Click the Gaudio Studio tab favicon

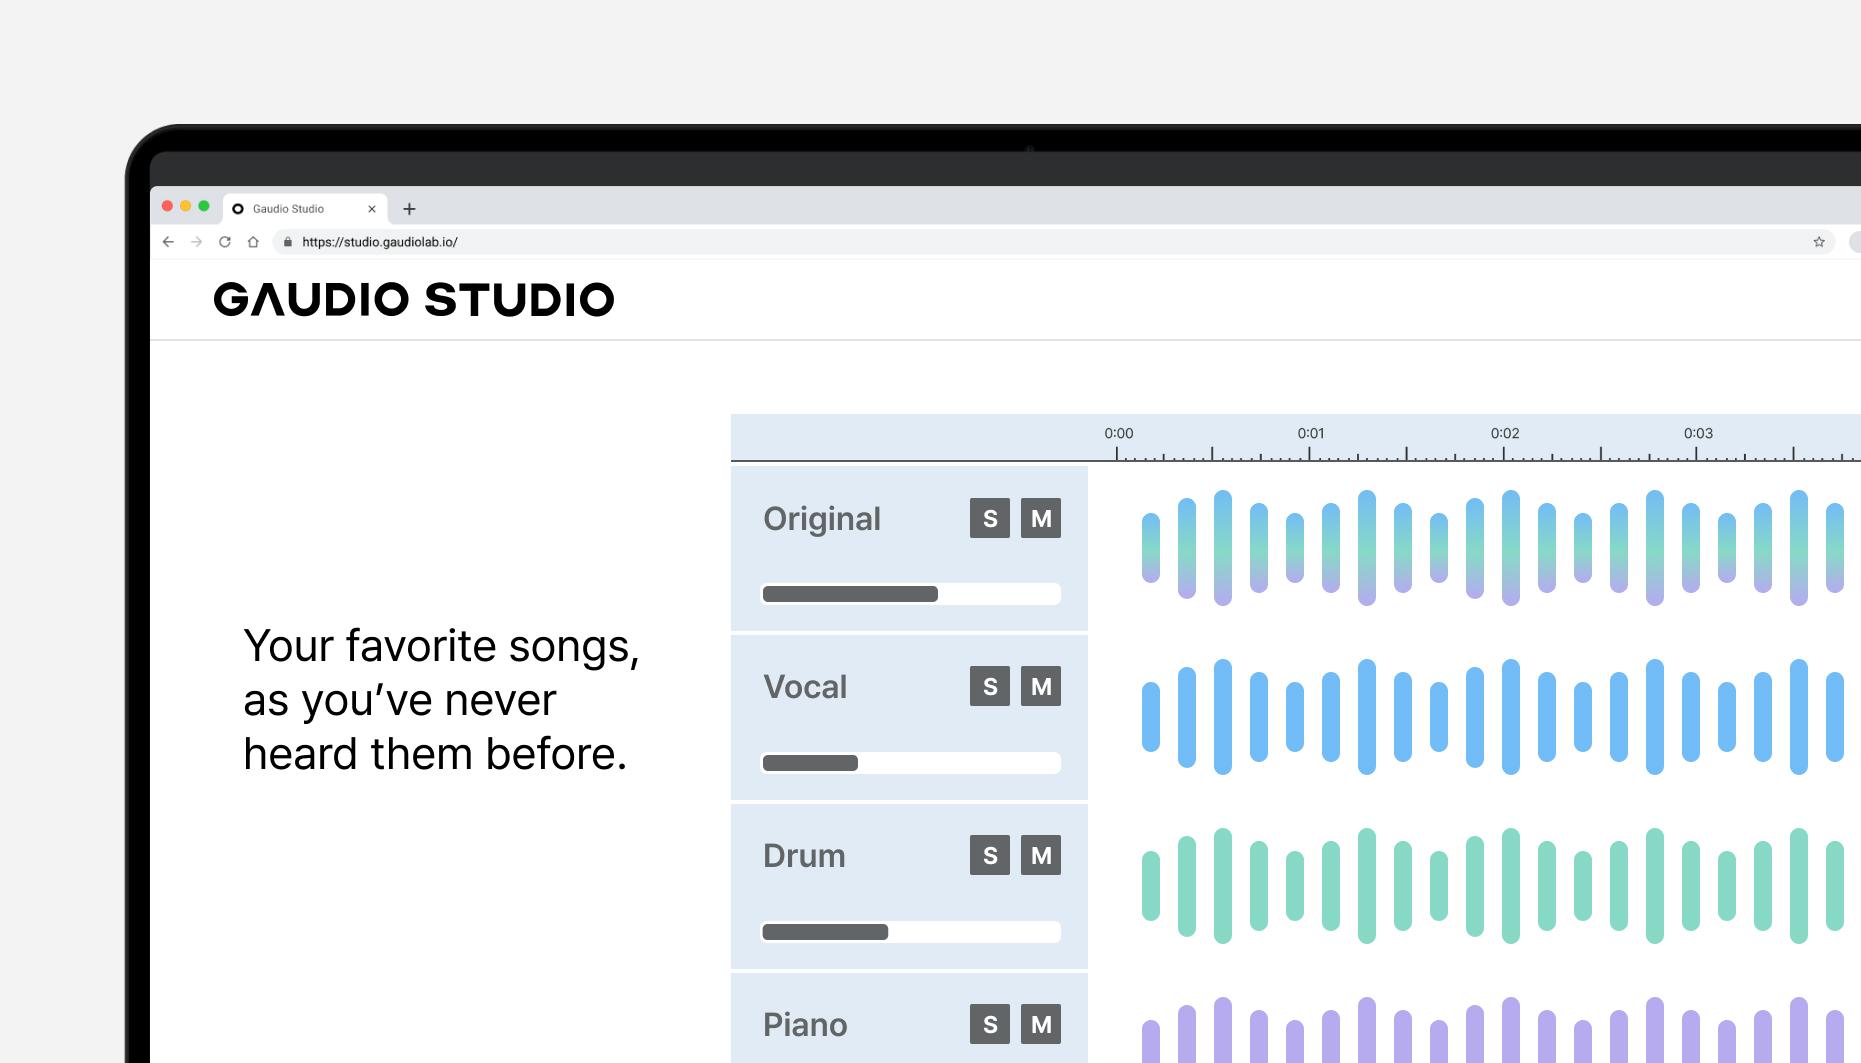coord(238,208)
